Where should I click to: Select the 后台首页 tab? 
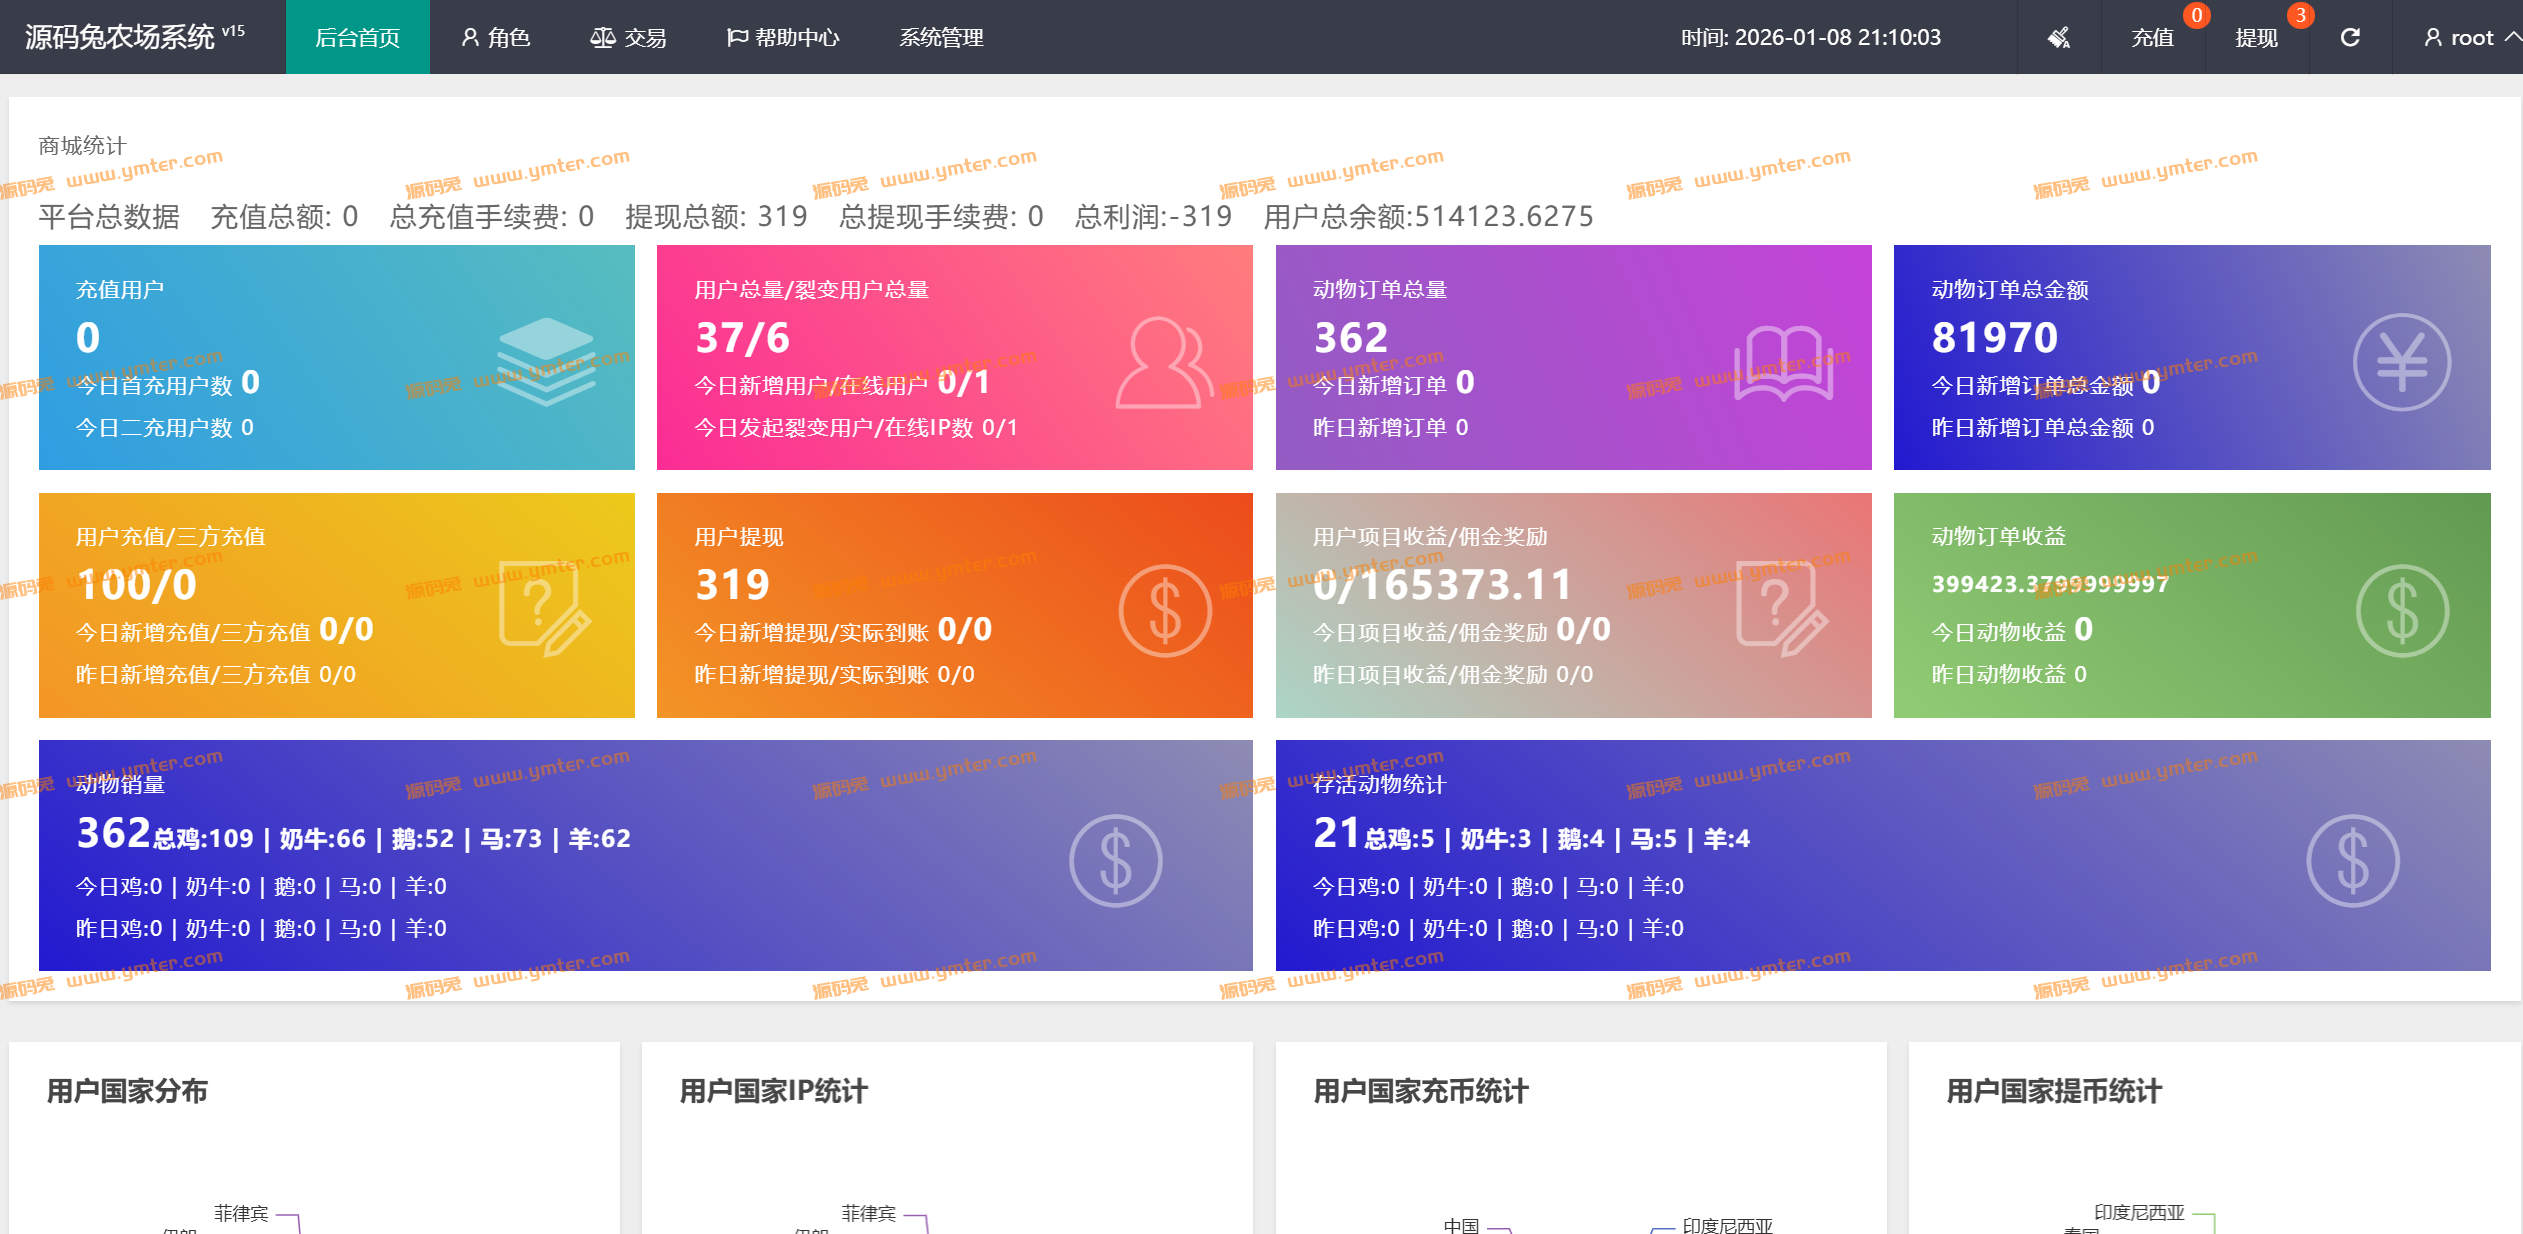[357, 38]
